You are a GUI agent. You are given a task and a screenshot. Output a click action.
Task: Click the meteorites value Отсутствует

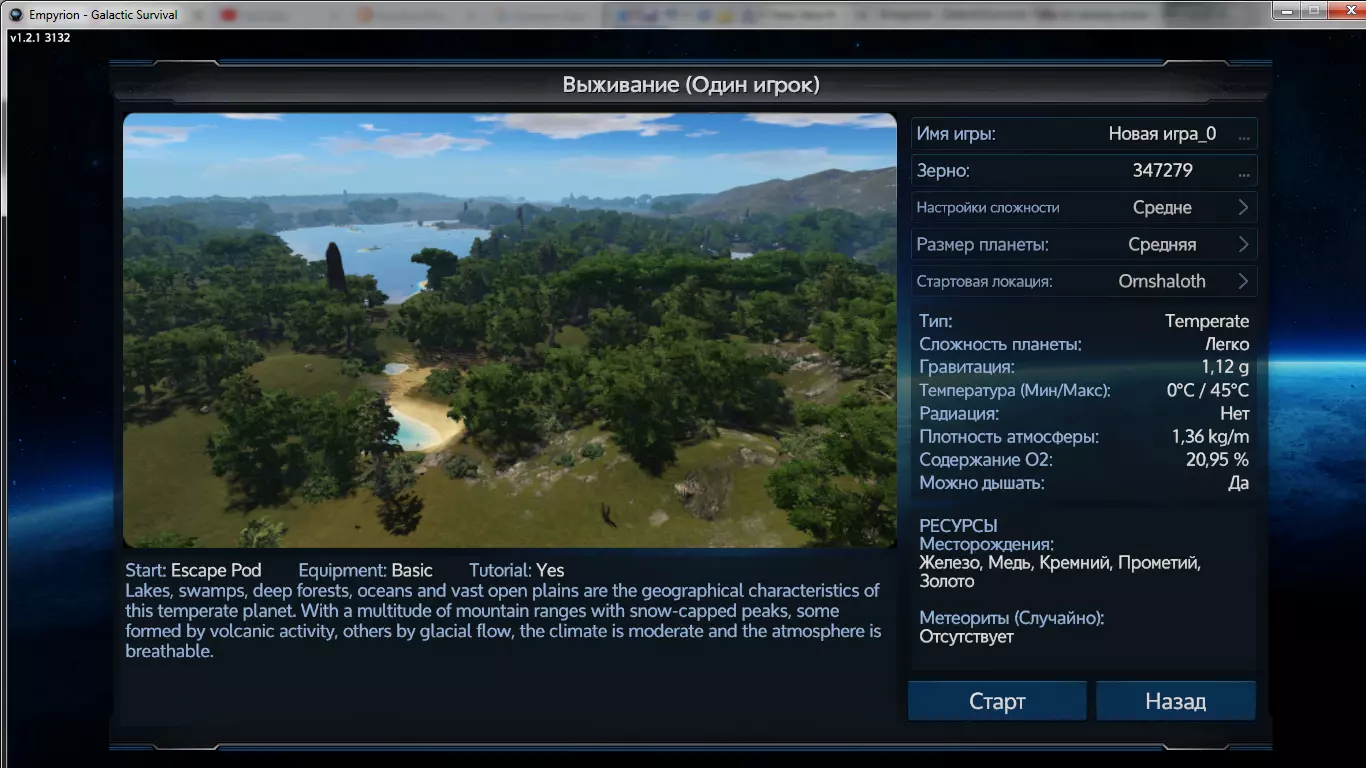point(967,637)
